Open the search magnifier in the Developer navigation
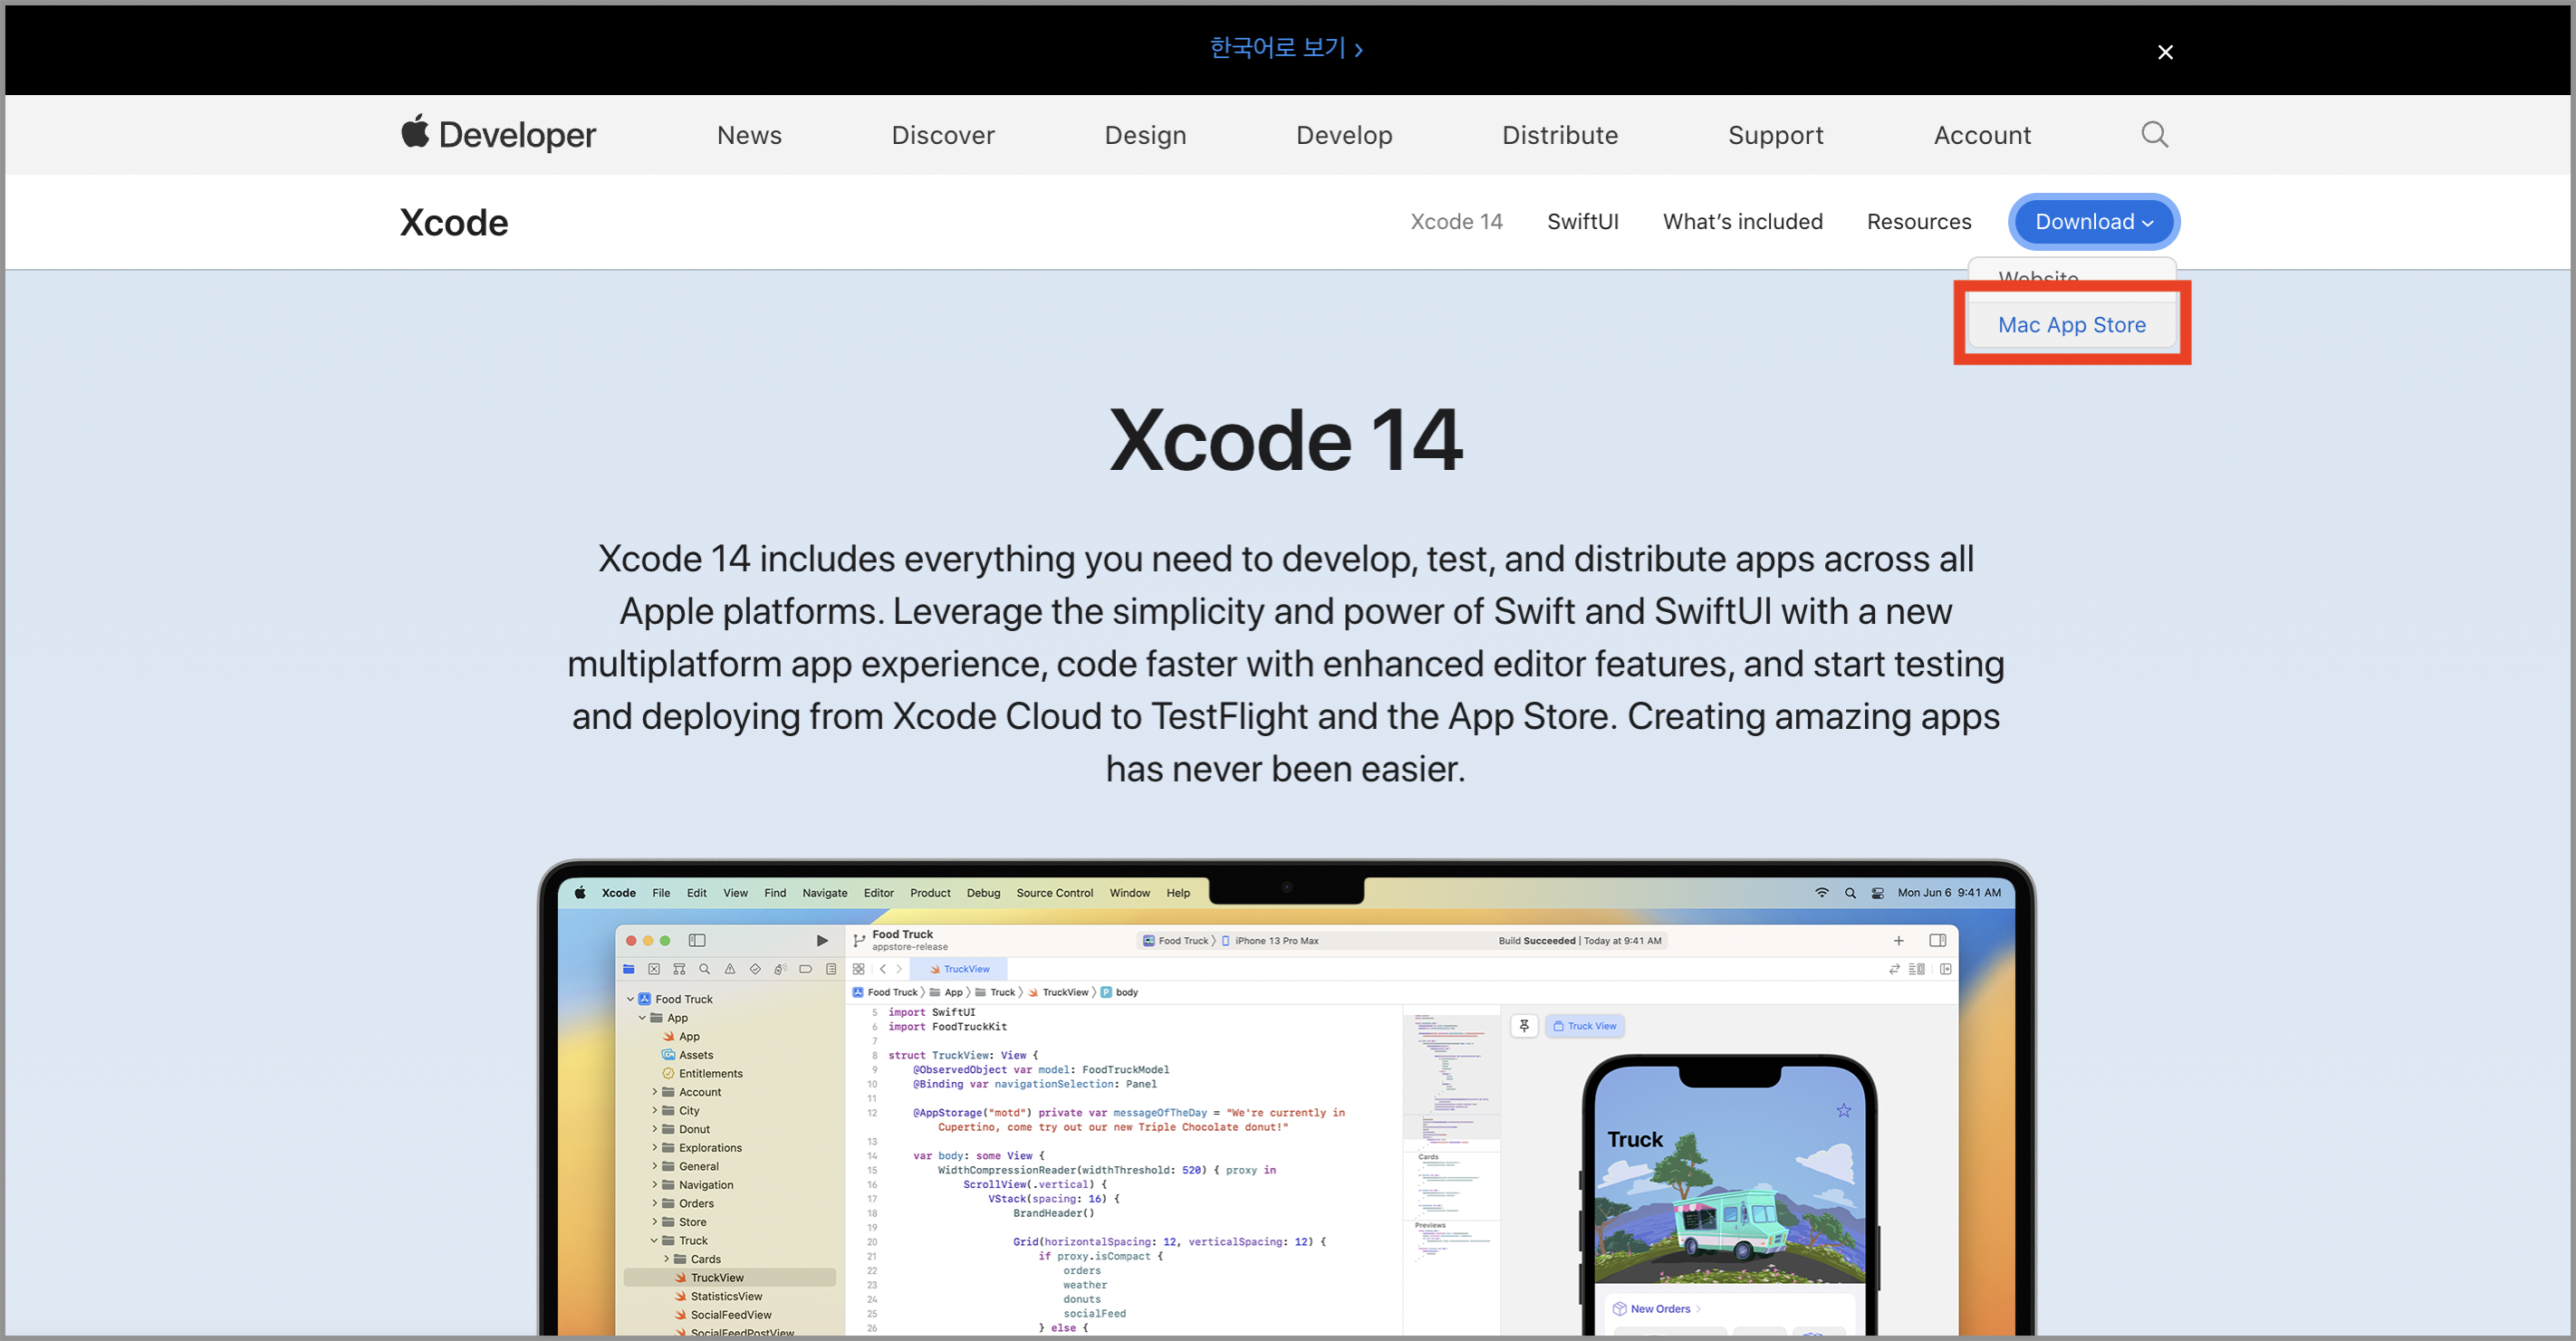Viewport: 2576px width, 1341px height. (2154, 134)
